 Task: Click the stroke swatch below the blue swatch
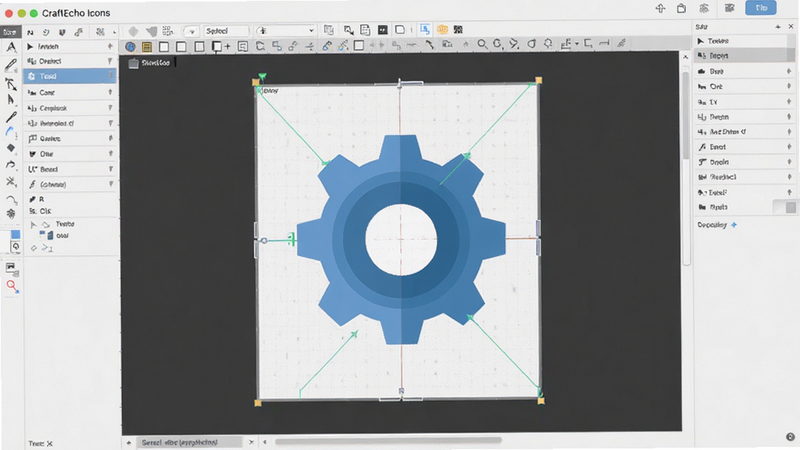pyautogui.click(x=15, y=247)
